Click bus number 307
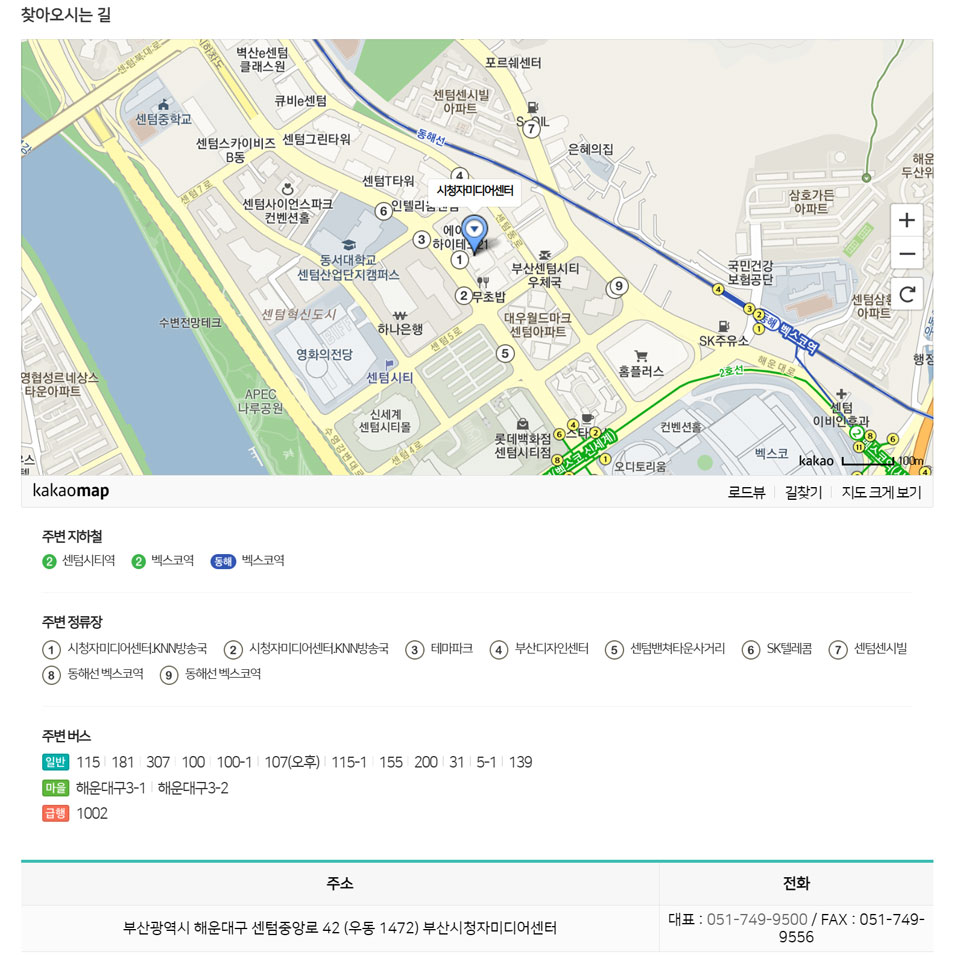 [158, 762]
